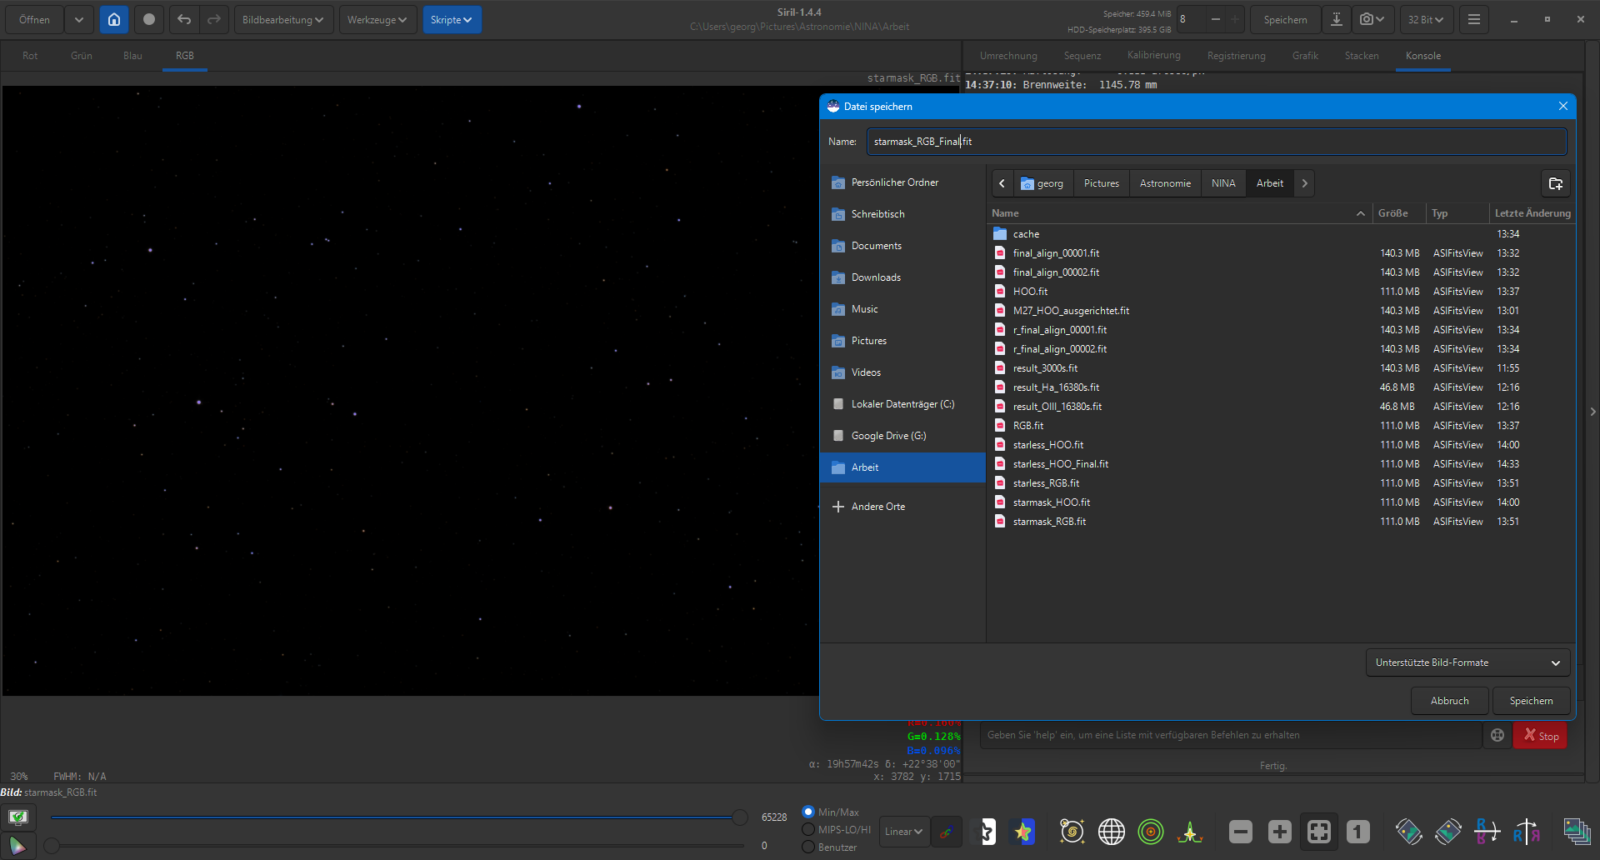Image resolution: width=1600 pixels, height=860 pixels.
Task: Click the Öffnen button
Action: 34,19
